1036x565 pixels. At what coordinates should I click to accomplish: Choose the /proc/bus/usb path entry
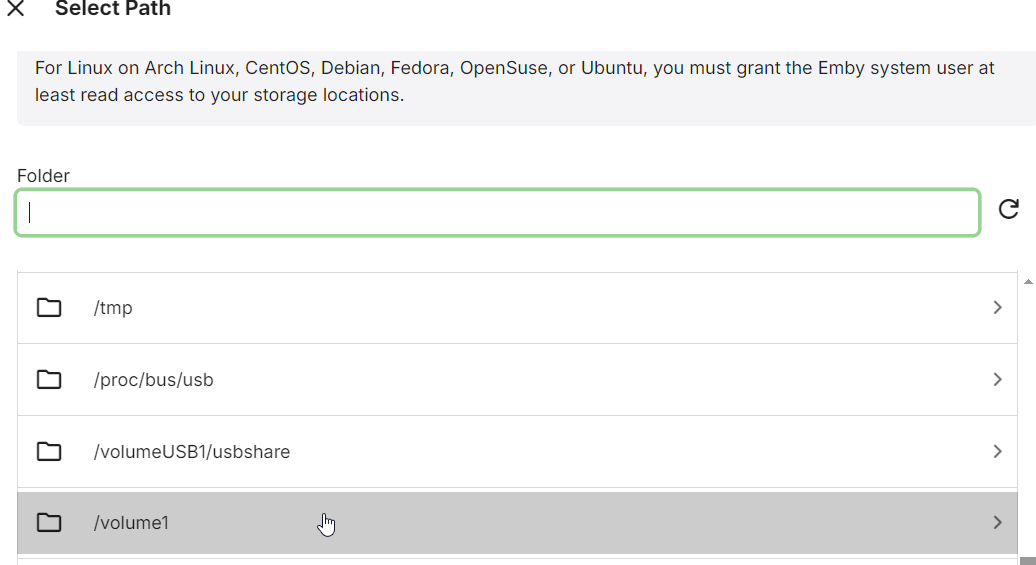tap(153, 380)
